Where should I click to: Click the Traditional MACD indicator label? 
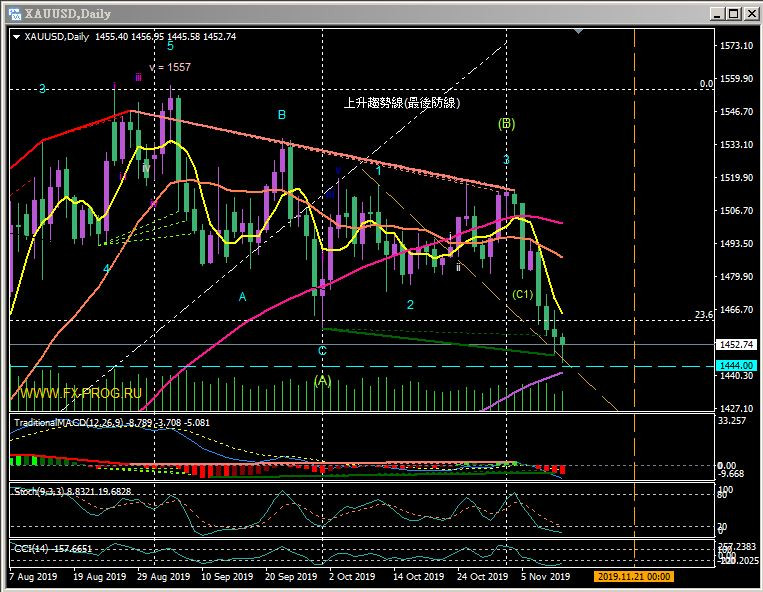pos(60,424)
